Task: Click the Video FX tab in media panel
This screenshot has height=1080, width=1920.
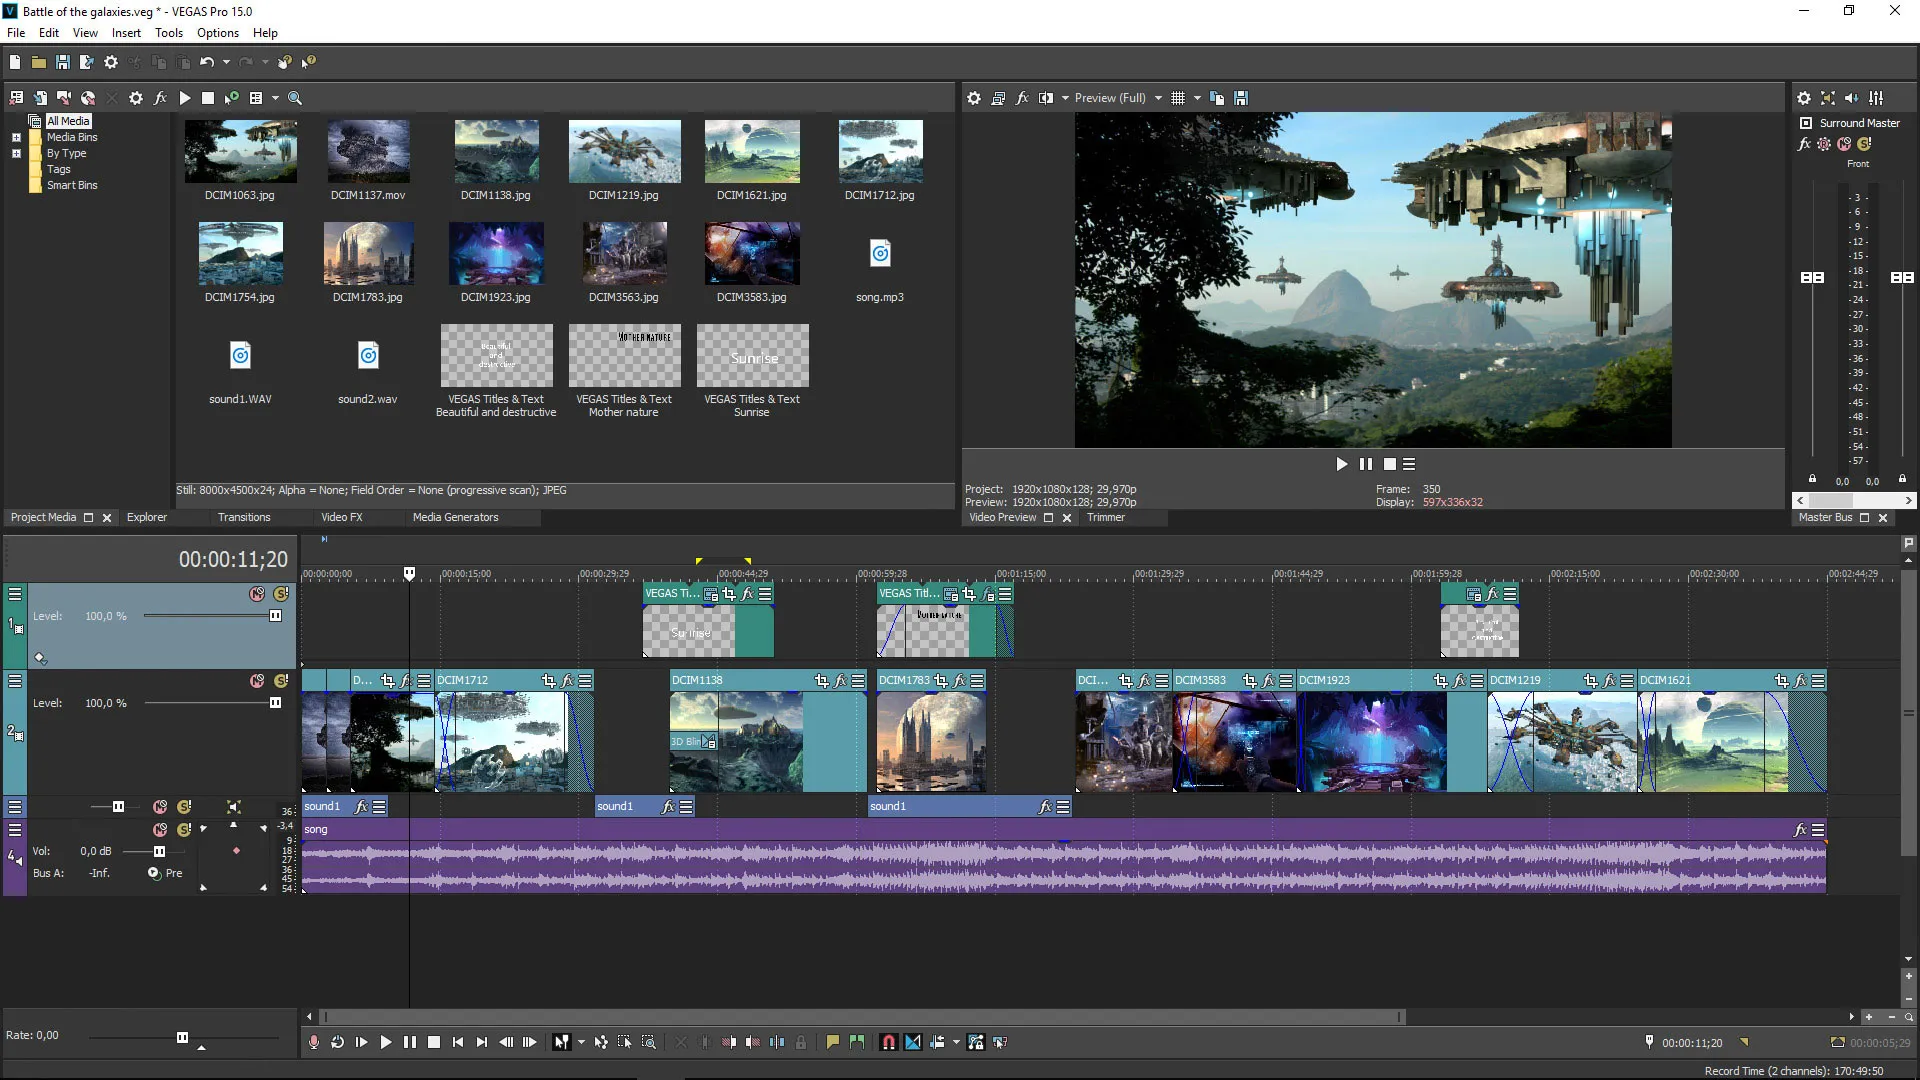Action: tap(340, 517)
